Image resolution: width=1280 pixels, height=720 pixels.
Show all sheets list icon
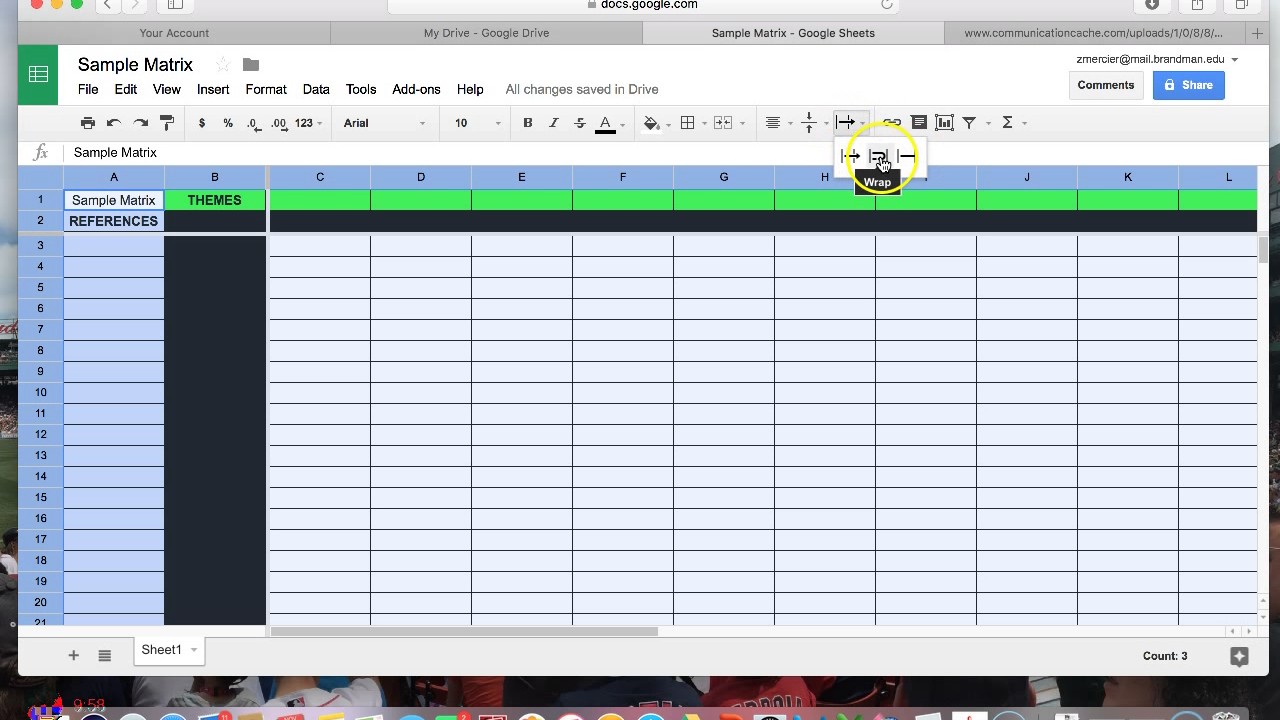[x=104, y=656]
